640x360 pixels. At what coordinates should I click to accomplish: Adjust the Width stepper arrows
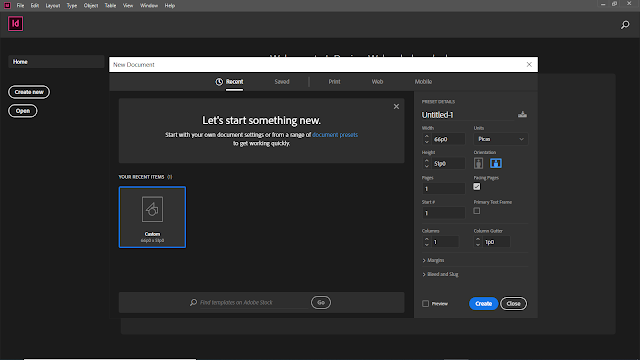click(x=427, y=139)
